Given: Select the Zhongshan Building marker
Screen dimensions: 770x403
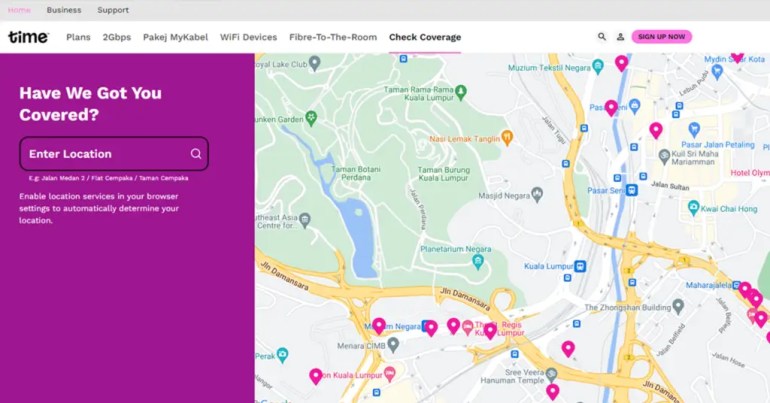Looking at the screenshot, I should tap(678, 307).
